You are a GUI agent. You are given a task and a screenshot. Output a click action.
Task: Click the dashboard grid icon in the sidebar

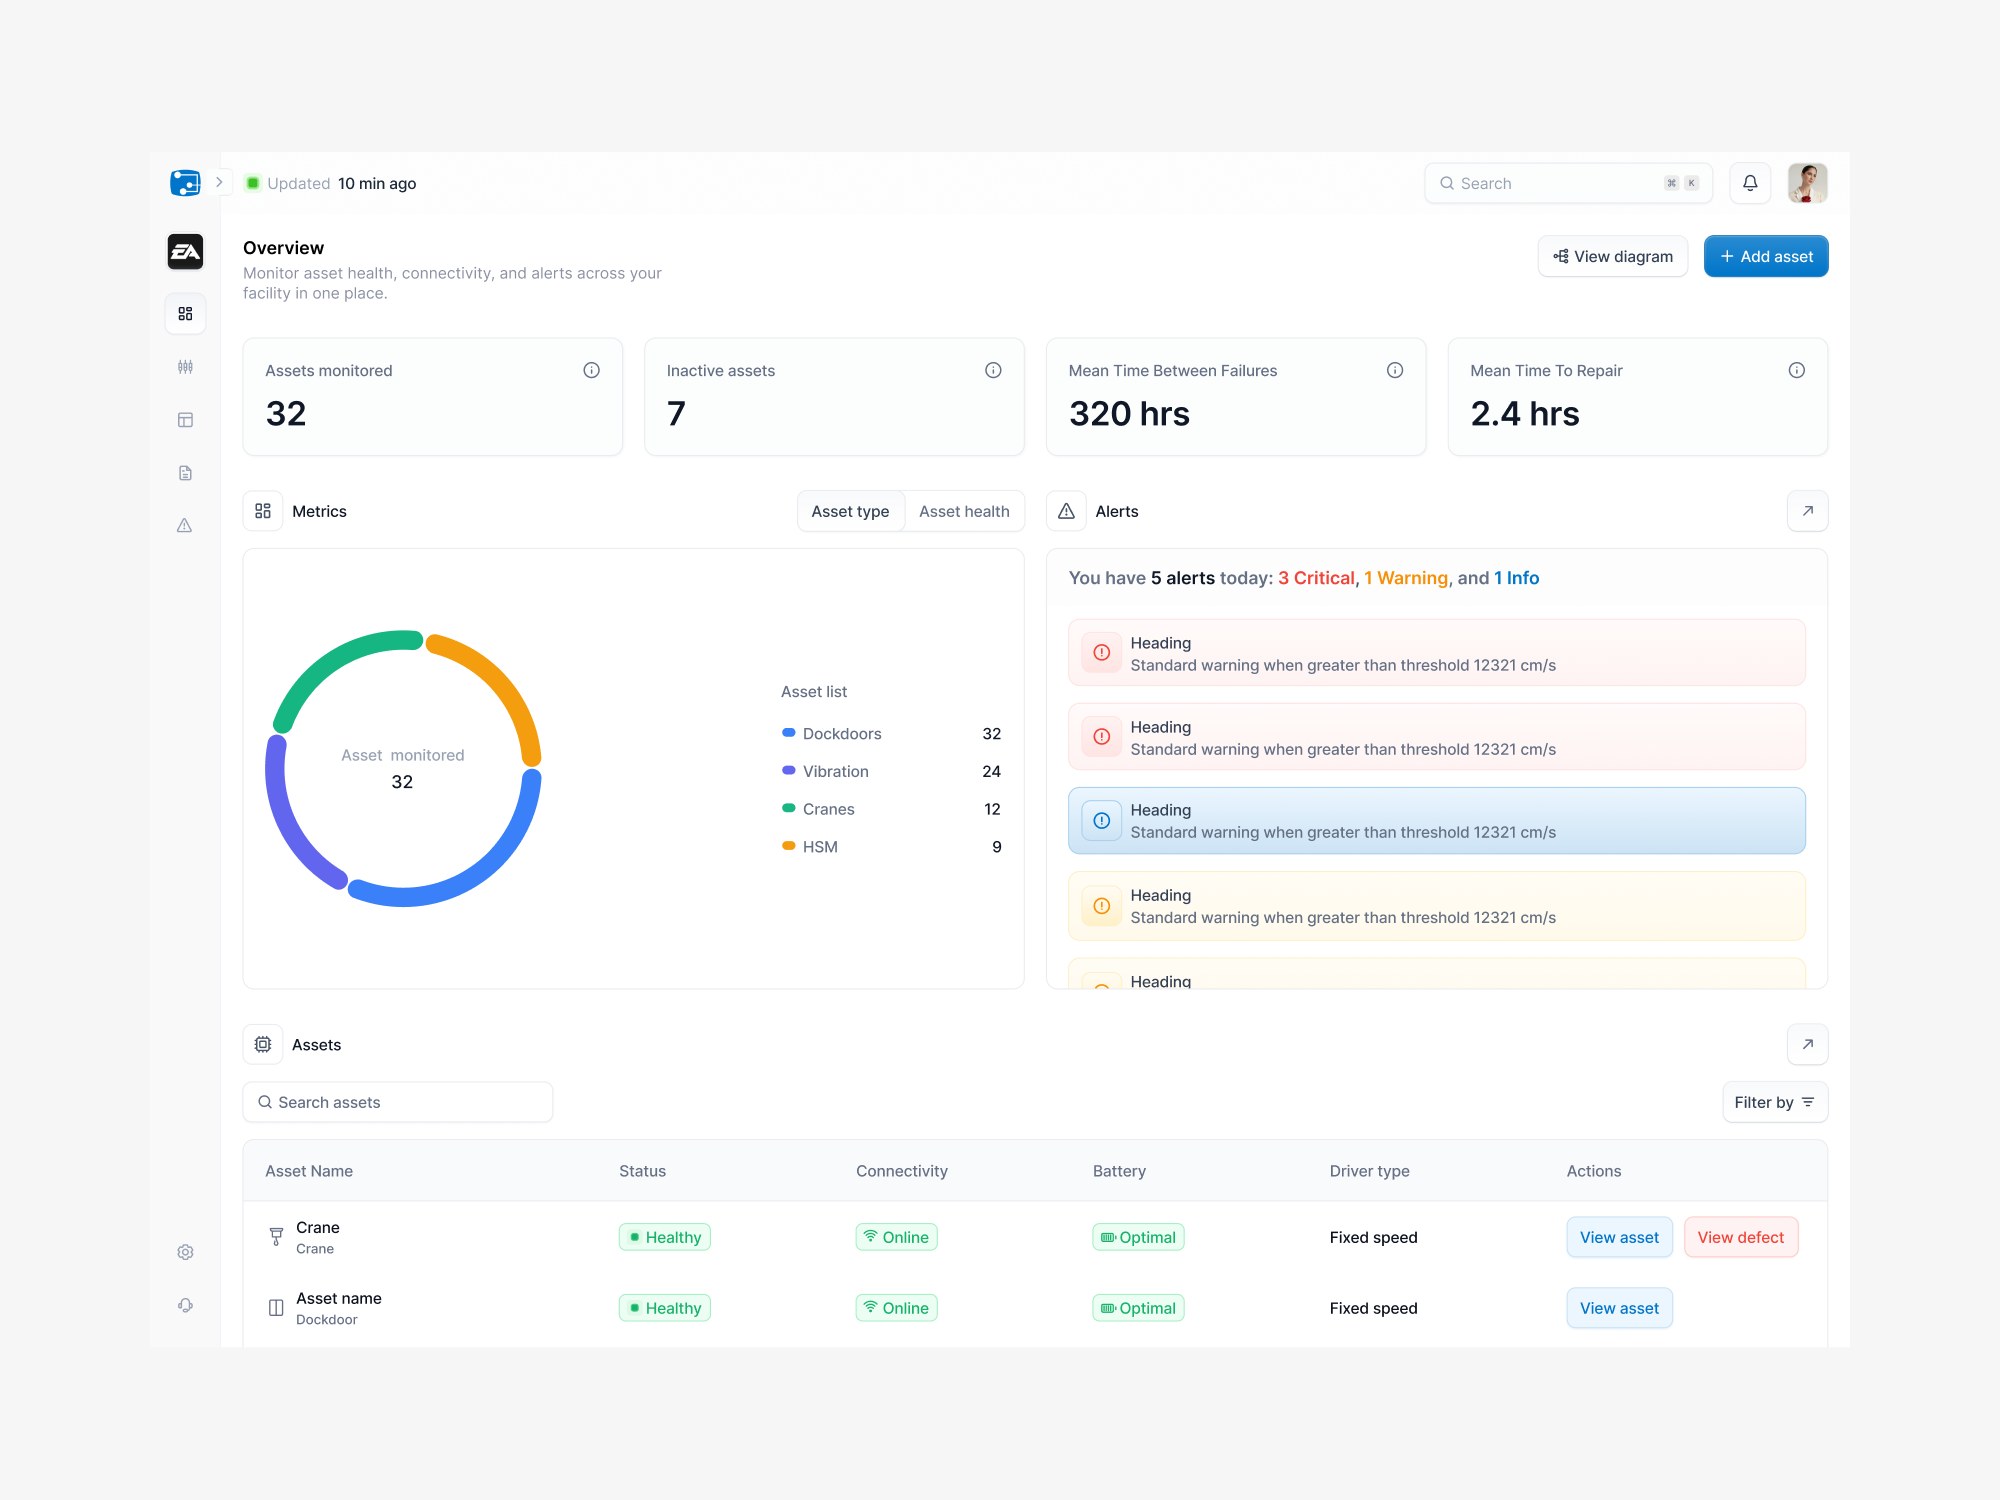click(x=185, y=314)
